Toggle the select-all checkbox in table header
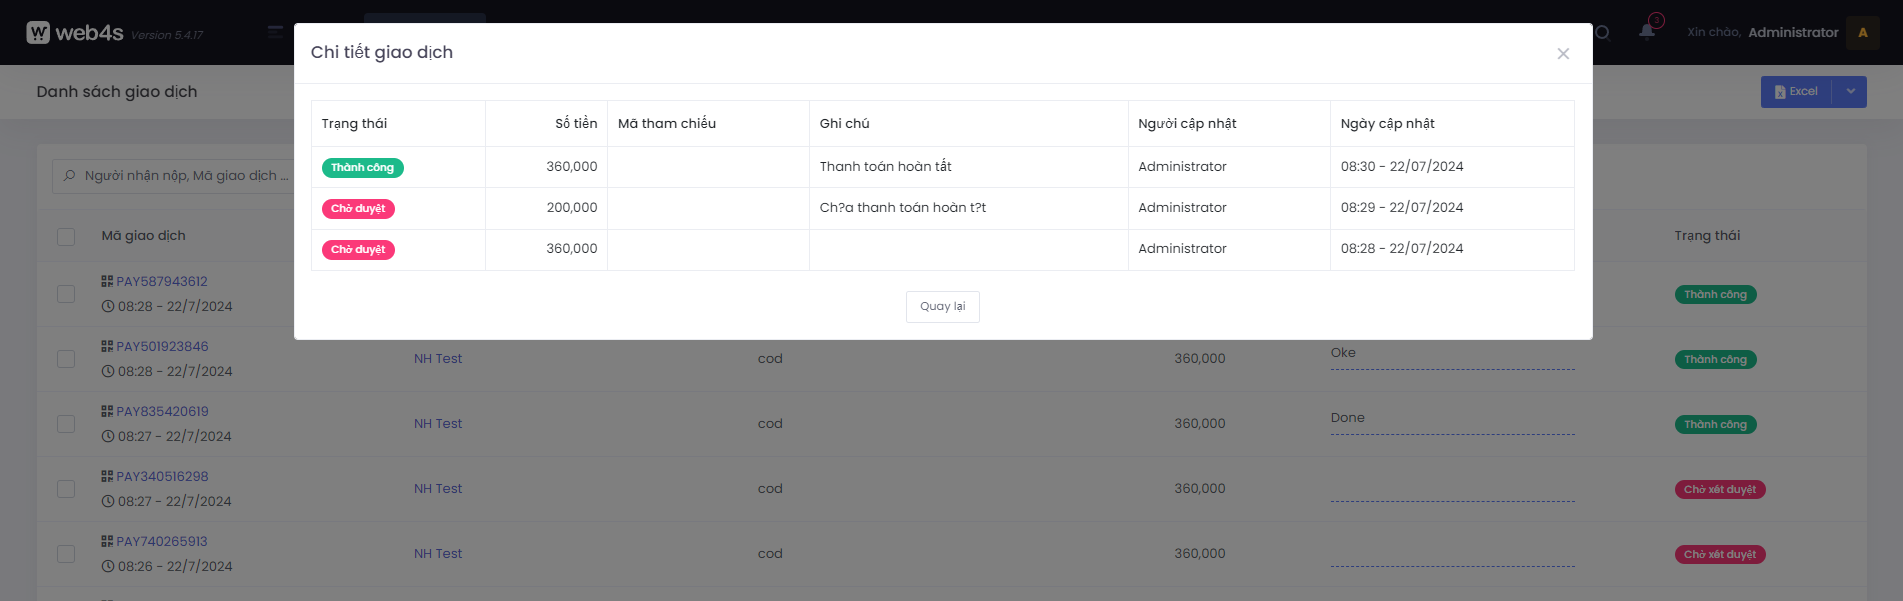Viewport: 1903px width, 601px height. [66, 237]
